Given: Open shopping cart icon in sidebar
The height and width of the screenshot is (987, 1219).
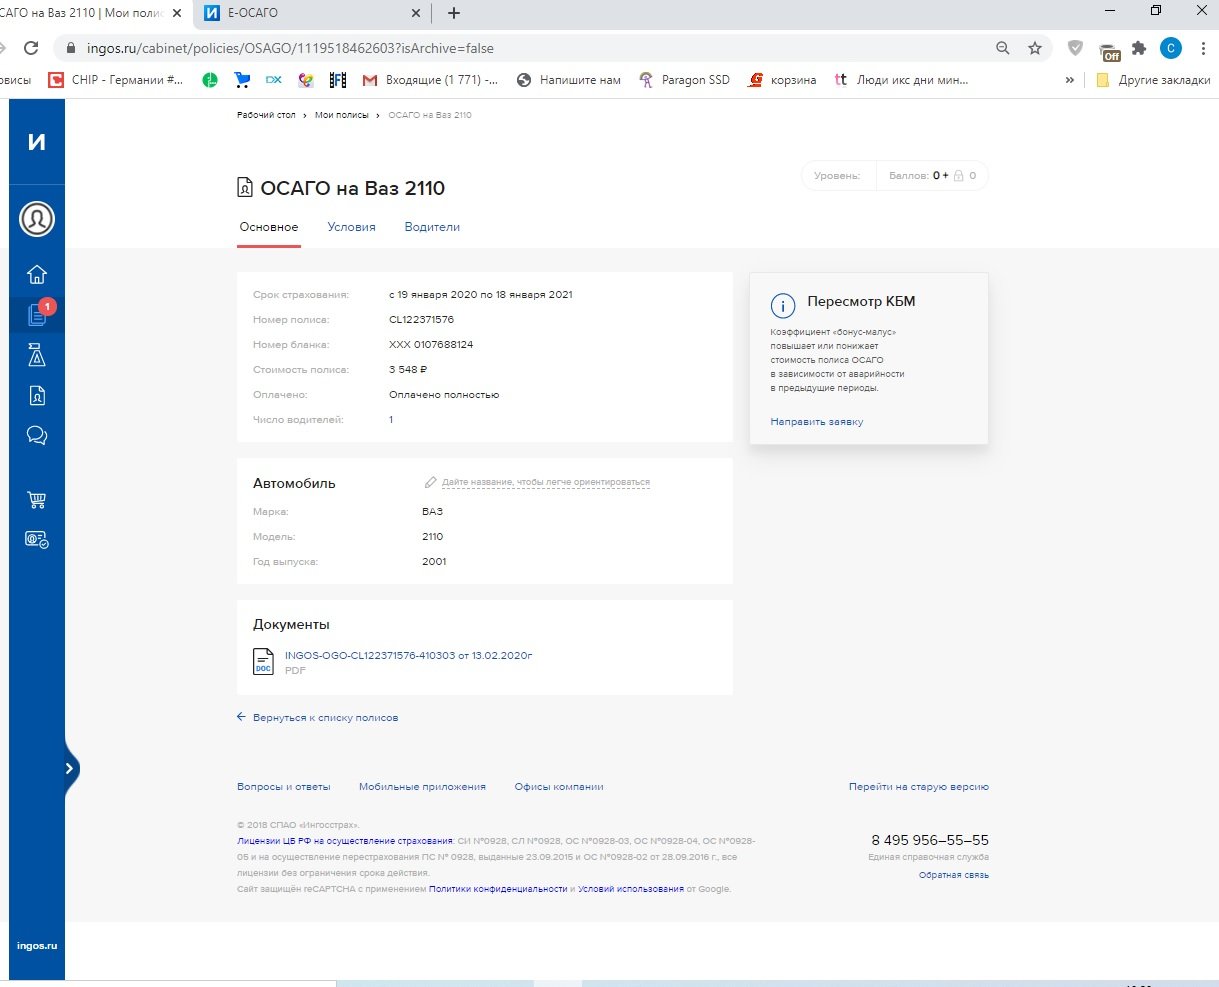Looking at the screenshot, I should click(x=37, y=500).
